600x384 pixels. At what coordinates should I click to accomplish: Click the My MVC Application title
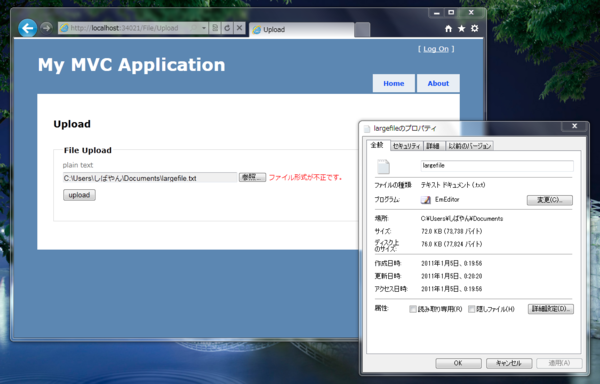click(x=132, y=65)
